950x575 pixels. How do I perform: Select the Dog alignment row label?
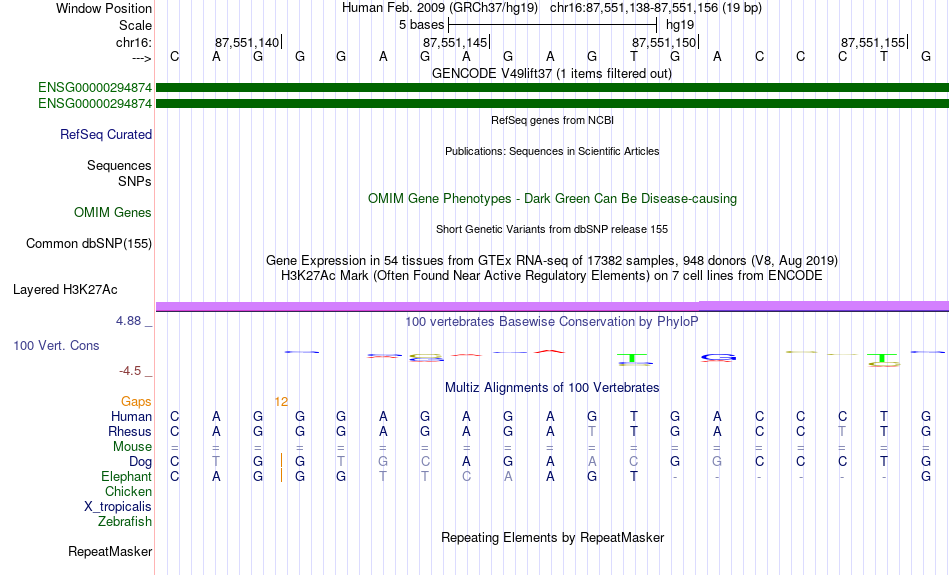(140, 462)
